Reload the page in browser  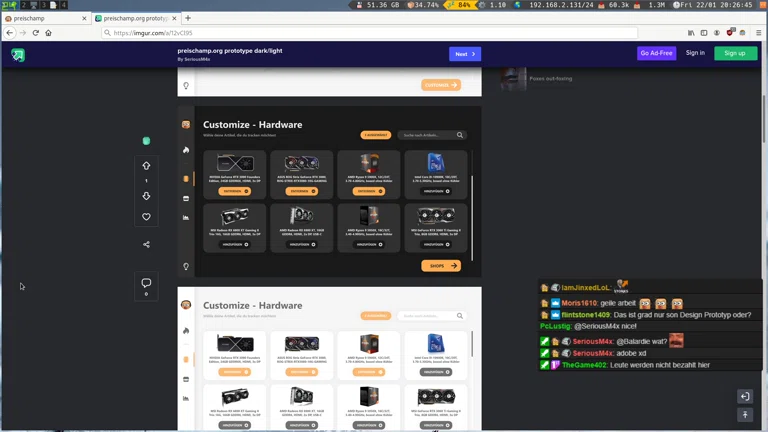point(35,33)
